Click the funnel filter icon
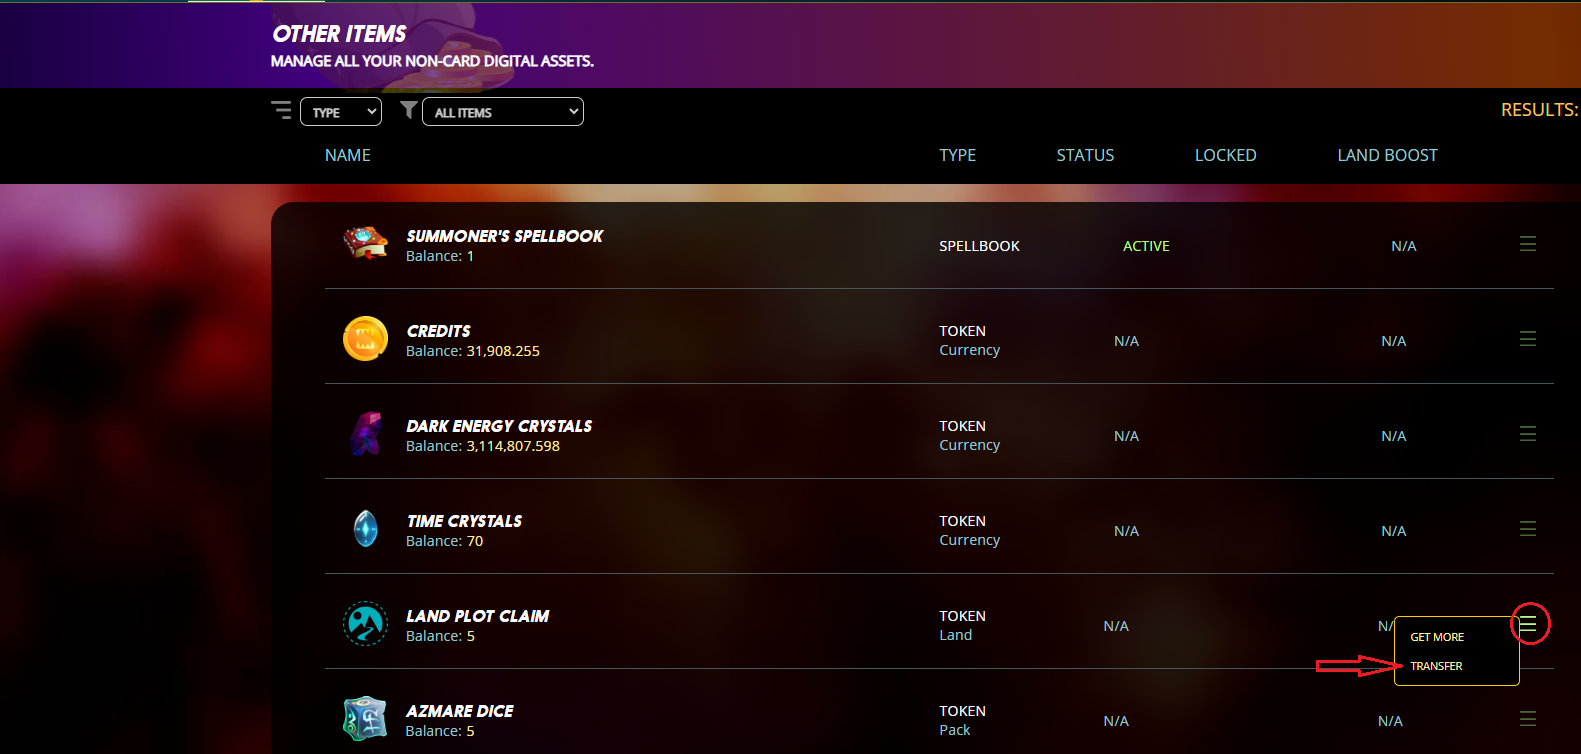 (x=408, y=110)
